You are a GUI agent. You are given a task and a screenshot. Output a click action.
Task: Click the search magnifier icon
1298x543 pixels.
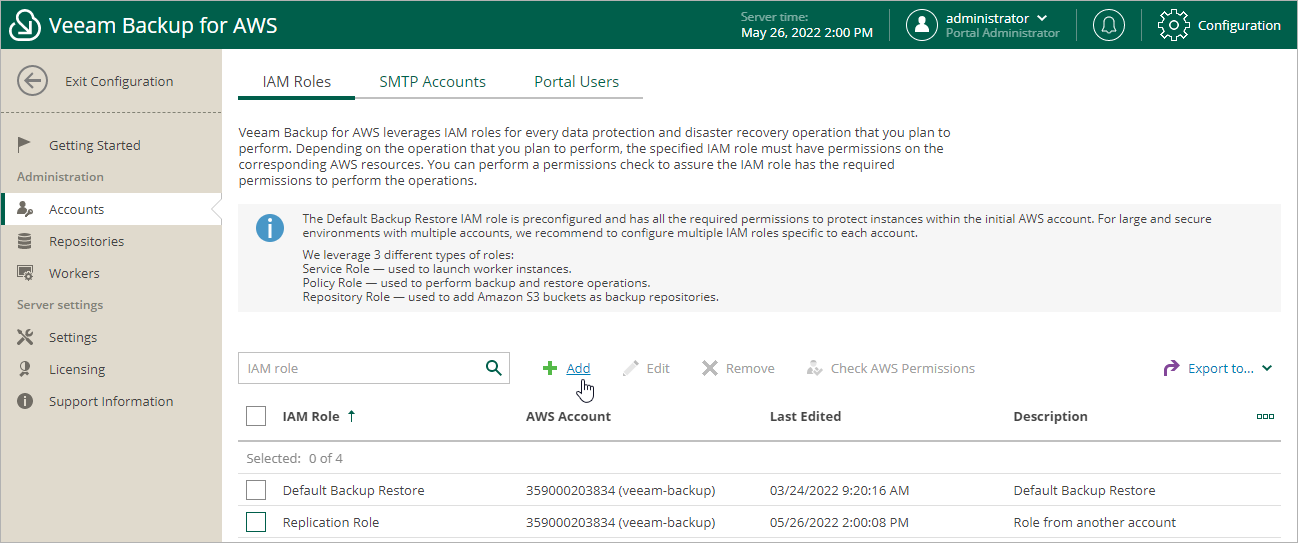click(x=493, y=368)
